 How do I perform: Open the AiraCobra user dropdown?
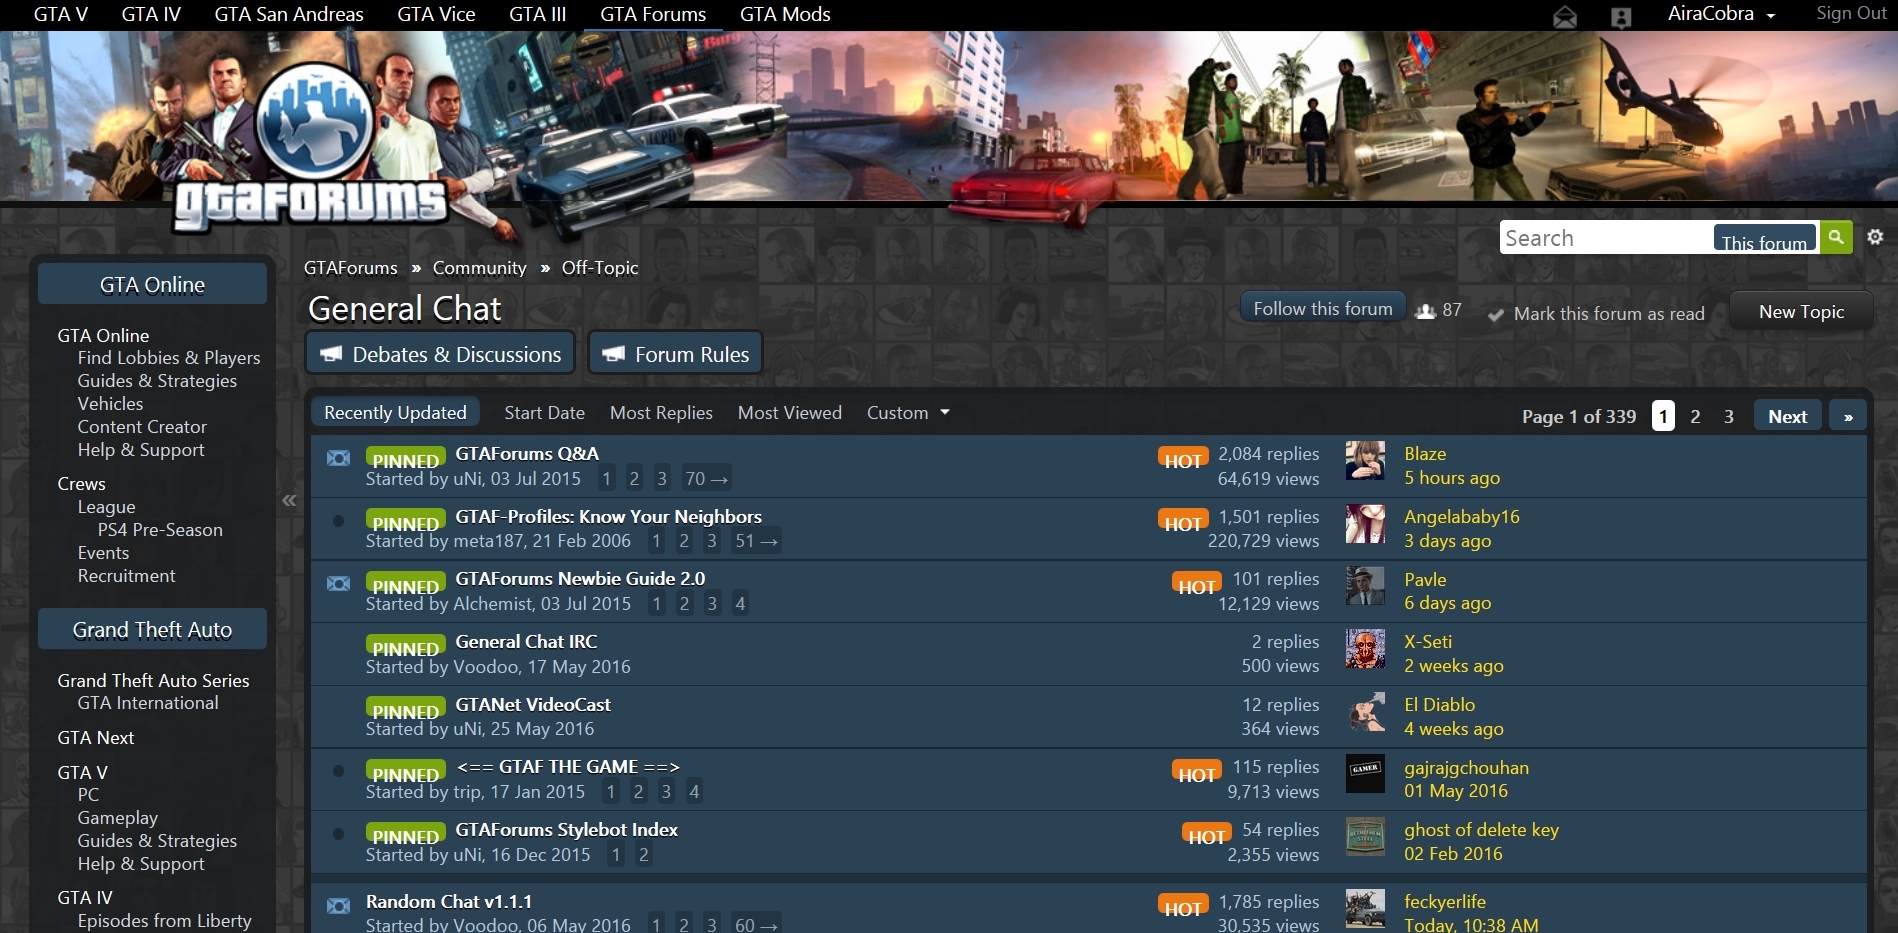click(1721, 14)
